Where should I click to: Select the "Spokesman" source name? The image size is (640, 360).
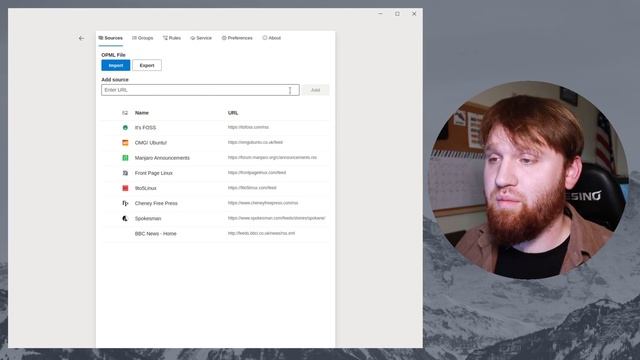click(148, 218)
